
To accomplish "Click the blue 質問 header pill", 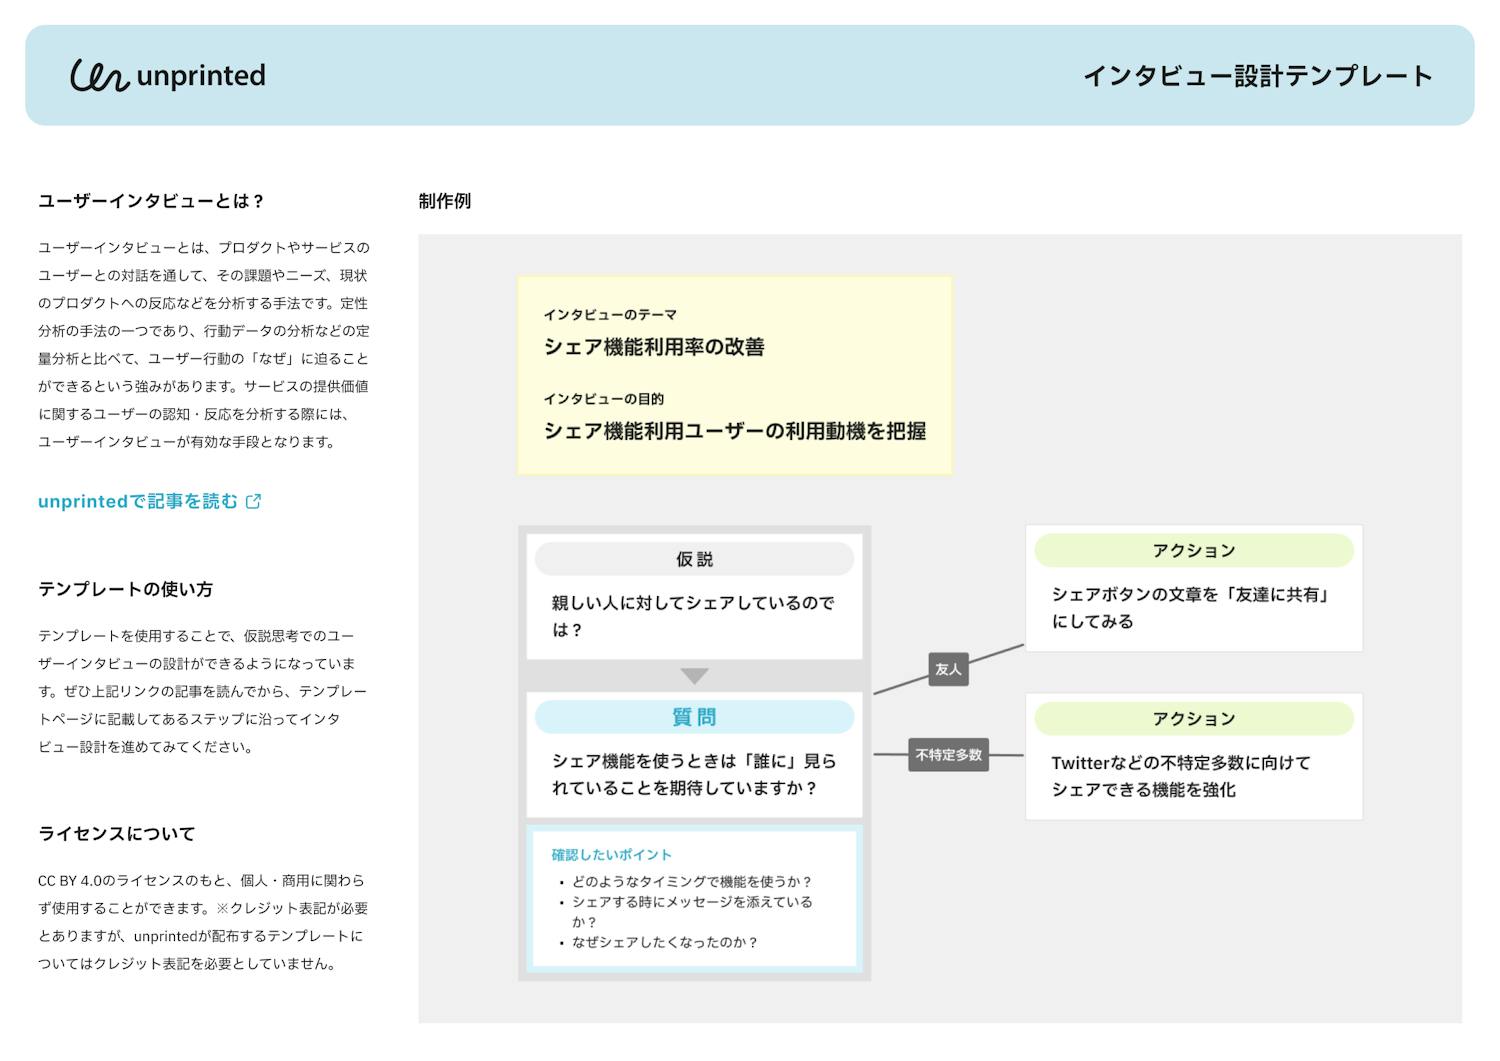I will tap(694, 717).
